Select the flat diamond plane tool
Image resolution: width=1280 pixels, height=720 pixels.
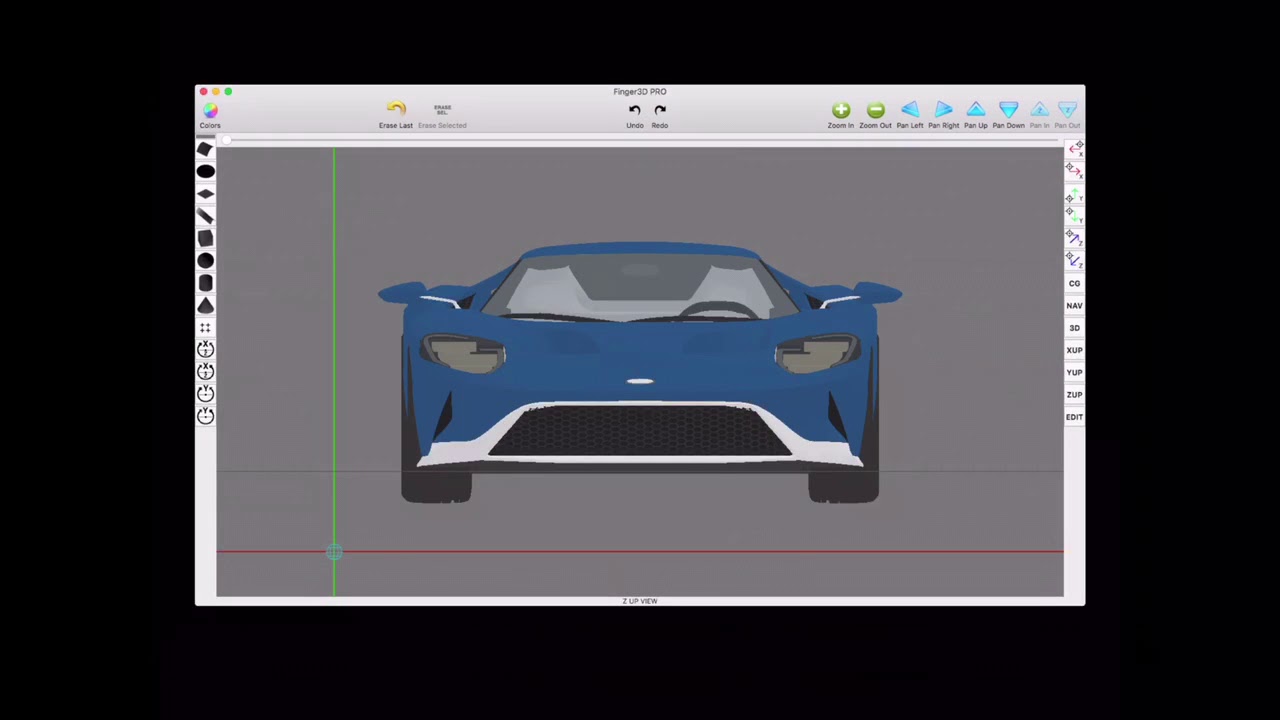205,194
